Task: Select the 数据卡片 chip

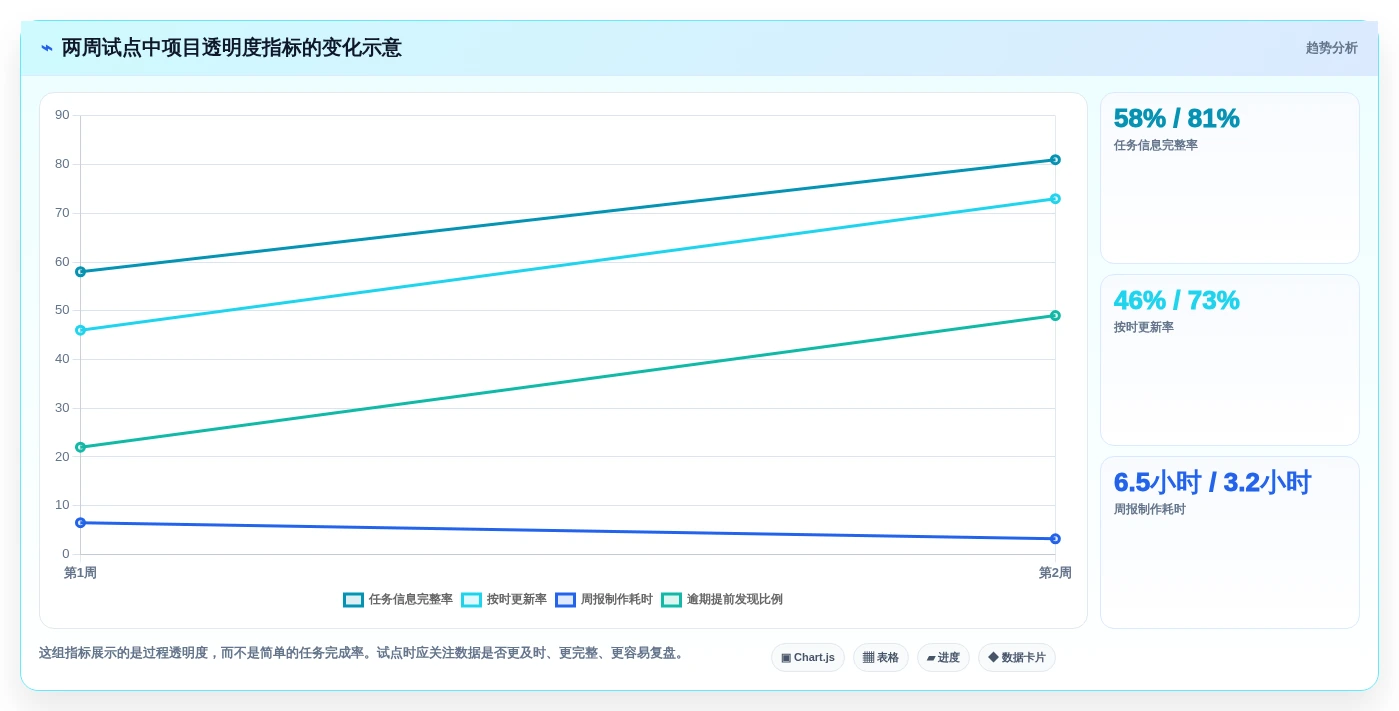Action: point(1016,657)
